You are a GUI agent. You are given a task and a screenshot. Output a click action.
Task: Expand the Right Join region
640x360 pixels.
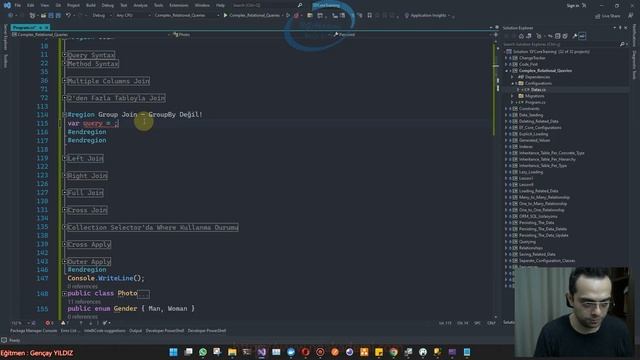coord(64,176)
